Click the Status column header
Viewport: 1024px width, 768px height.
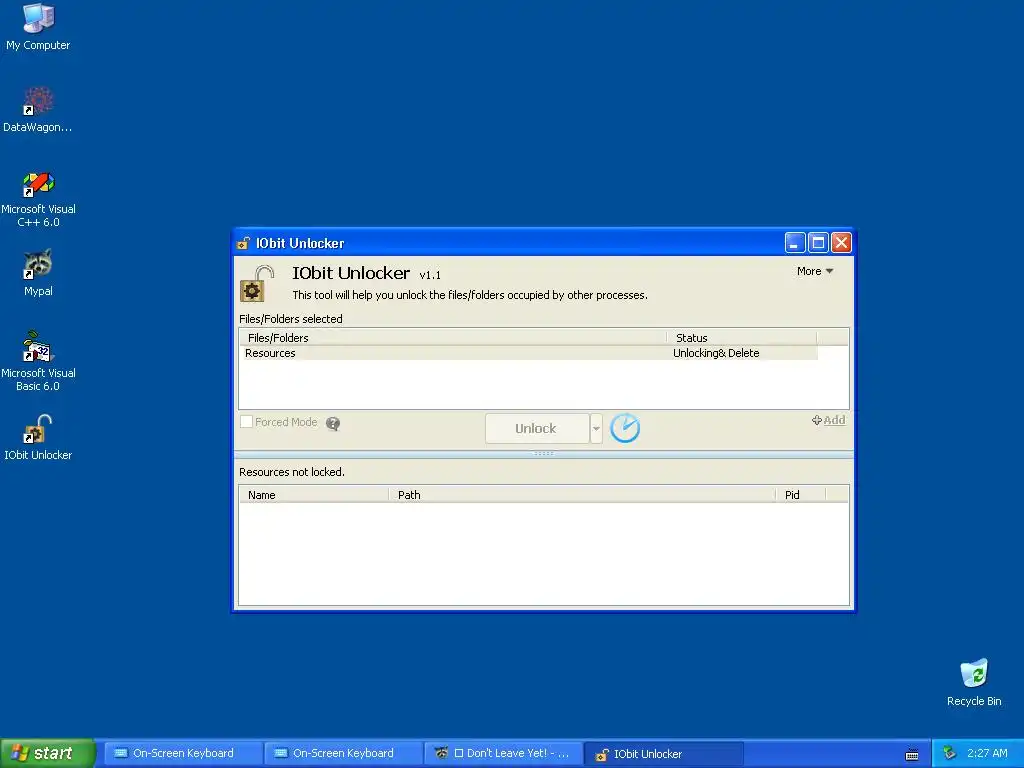(x=742, y=338)
